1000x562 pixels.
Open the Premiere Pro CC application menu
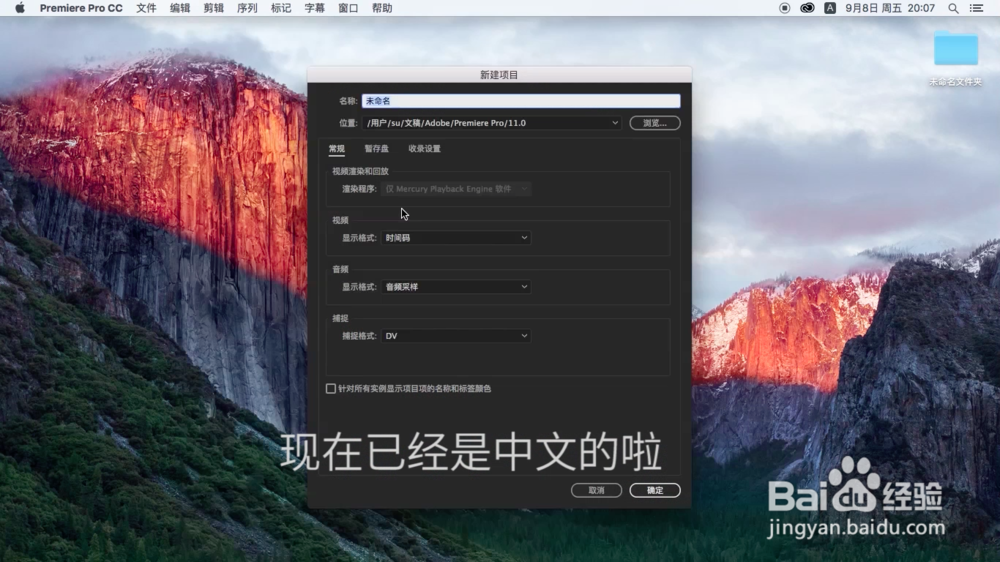(81, 8)
